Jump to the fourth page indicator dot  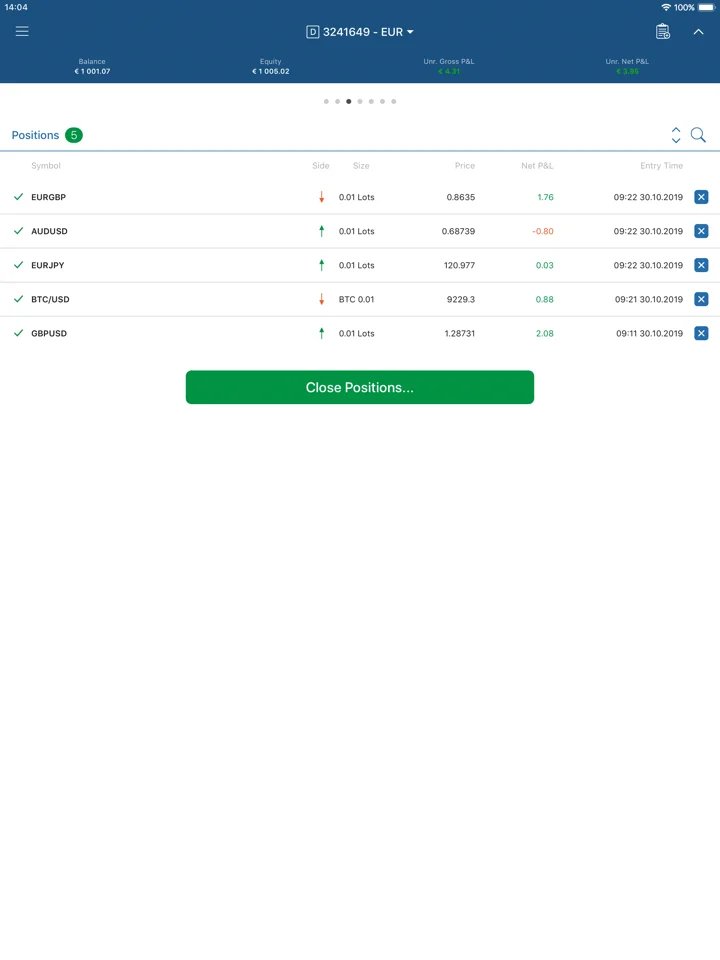[360, 102]
